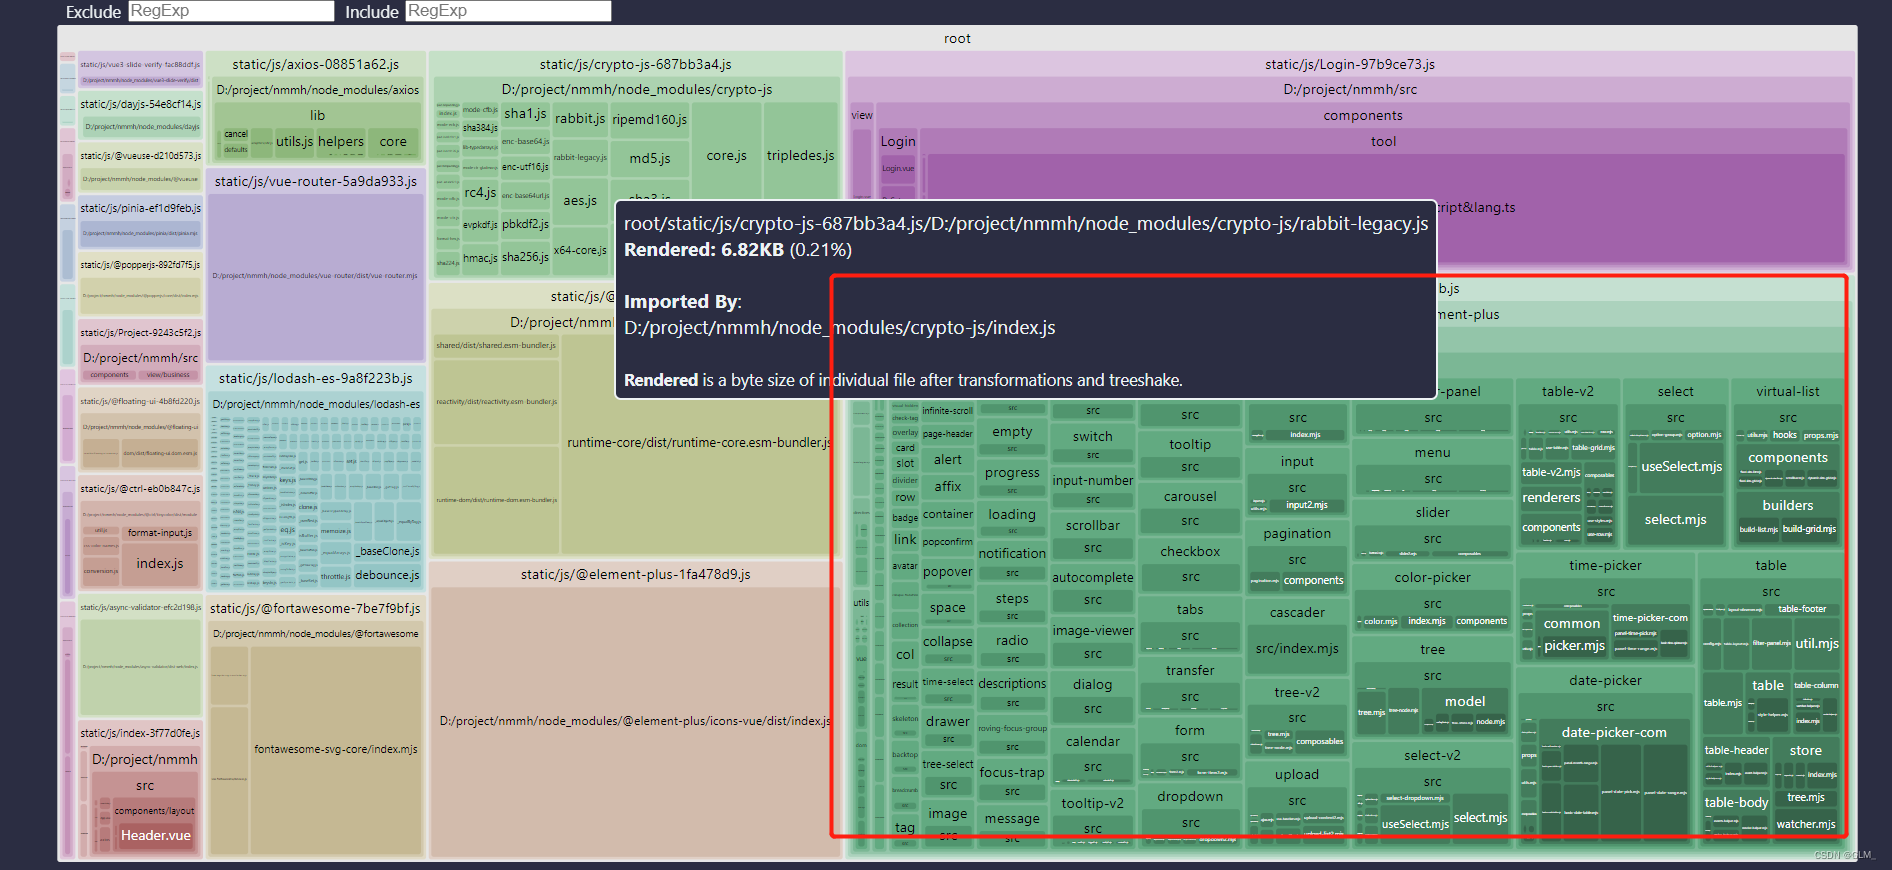Select the sha256.js block
1892x870 pixels.
(x=525, y=257)
